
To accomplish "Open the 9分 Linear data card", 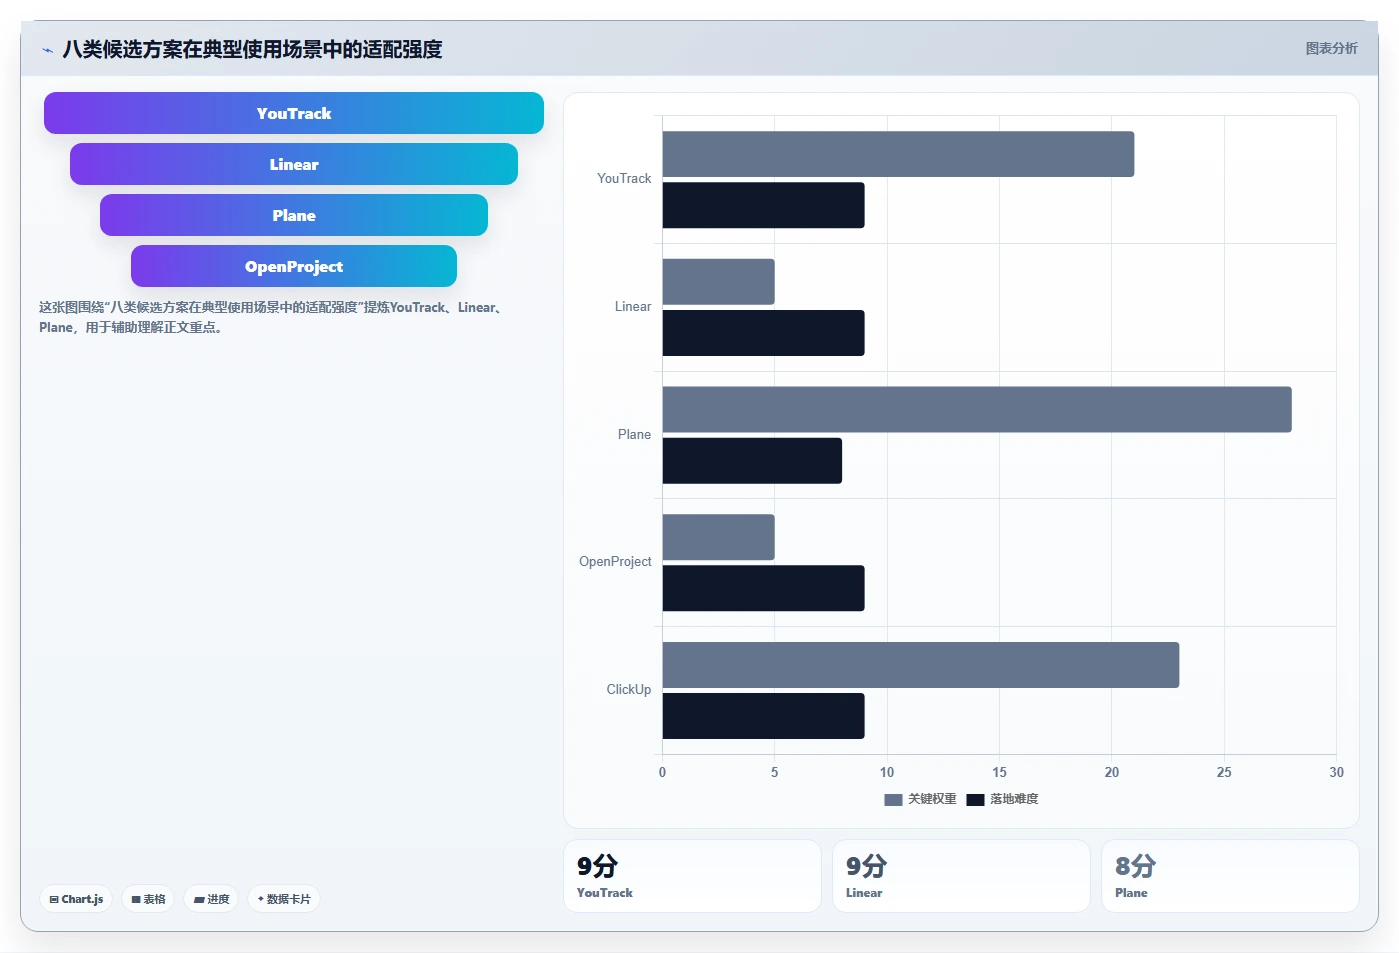I will pyautogui.click(x=961, y=876).
